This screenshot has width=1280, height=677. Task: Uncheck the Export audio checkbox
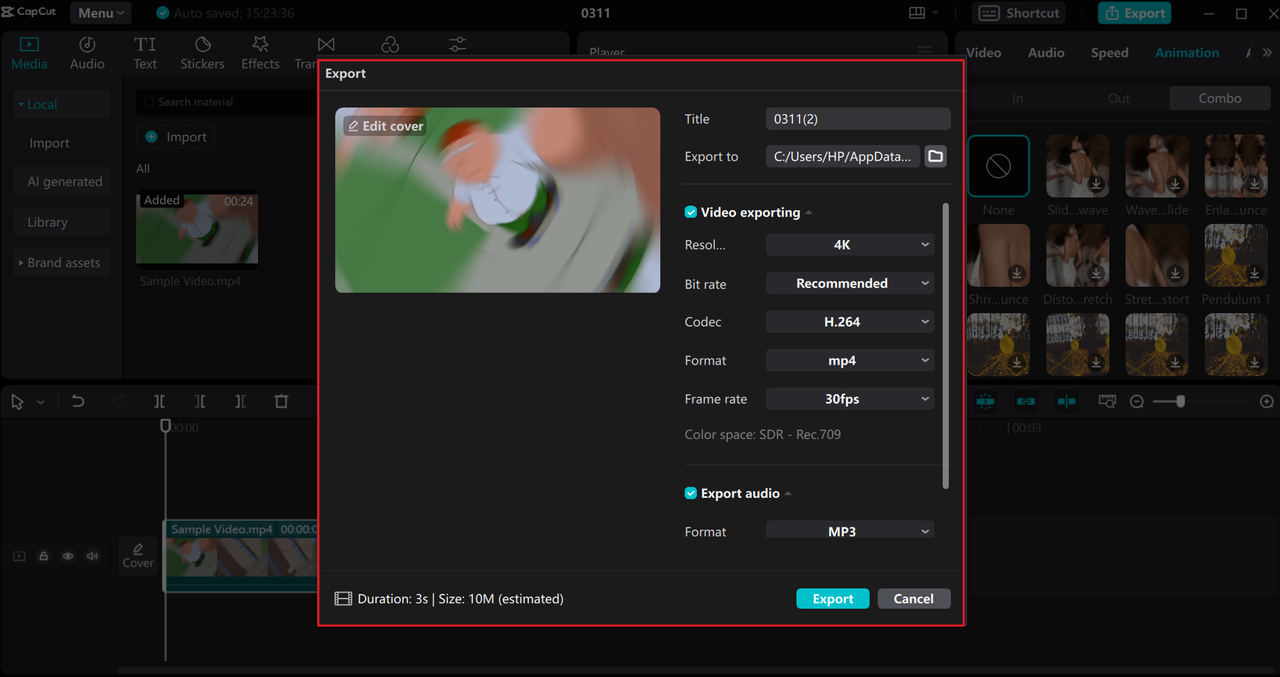coord(691,493)
